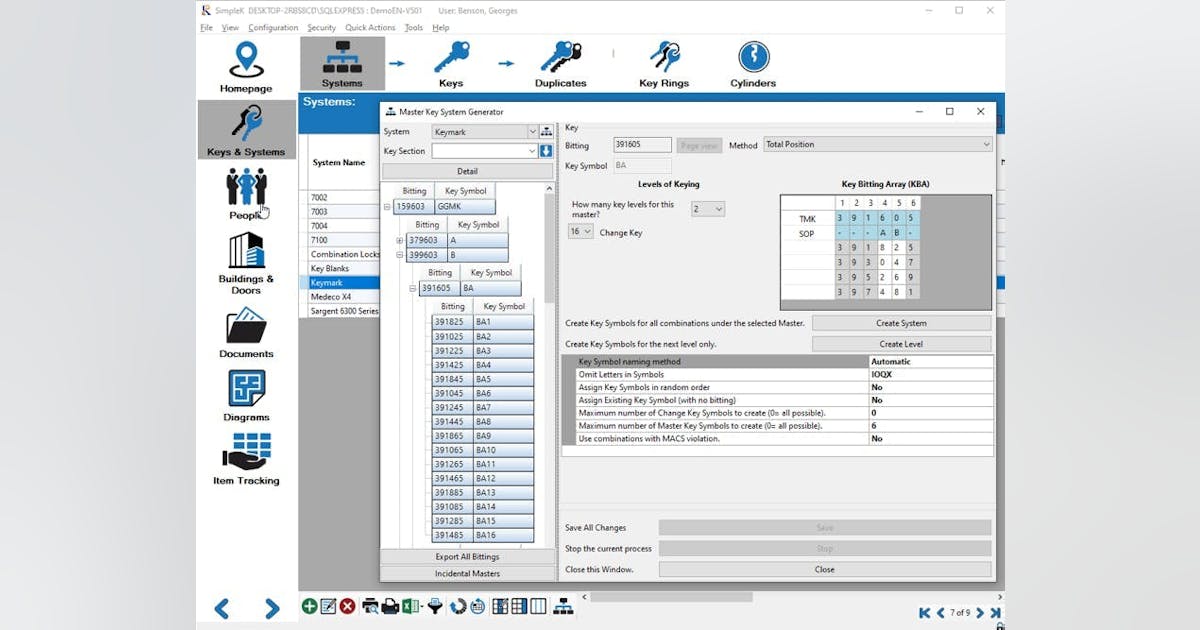
Task: Click the Export All Bittings button
Action: (x=468, y=557)
